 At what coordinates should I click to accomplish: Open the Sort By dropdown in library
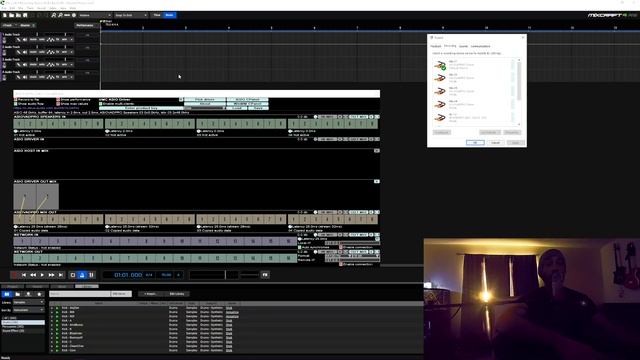[28, 310]
